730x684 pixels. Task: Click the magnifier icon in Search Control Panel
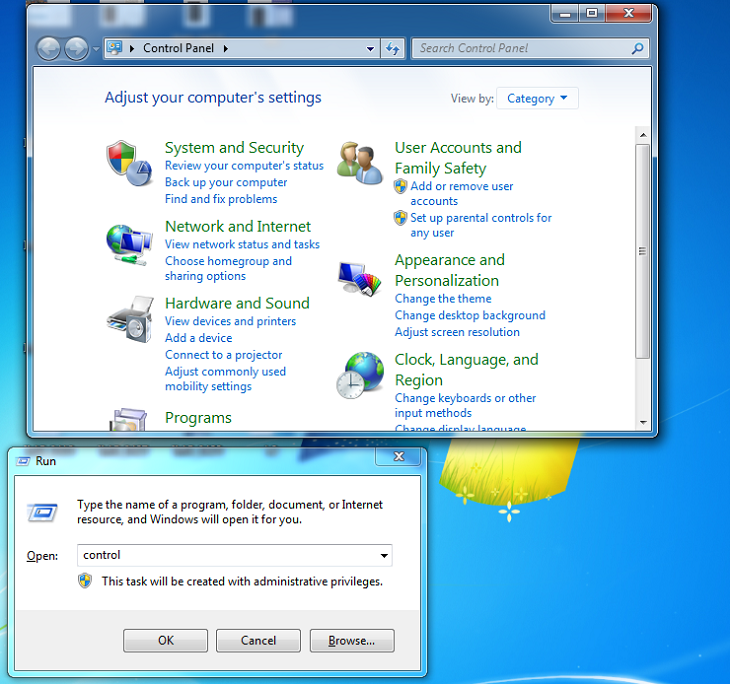pos(637,48)
